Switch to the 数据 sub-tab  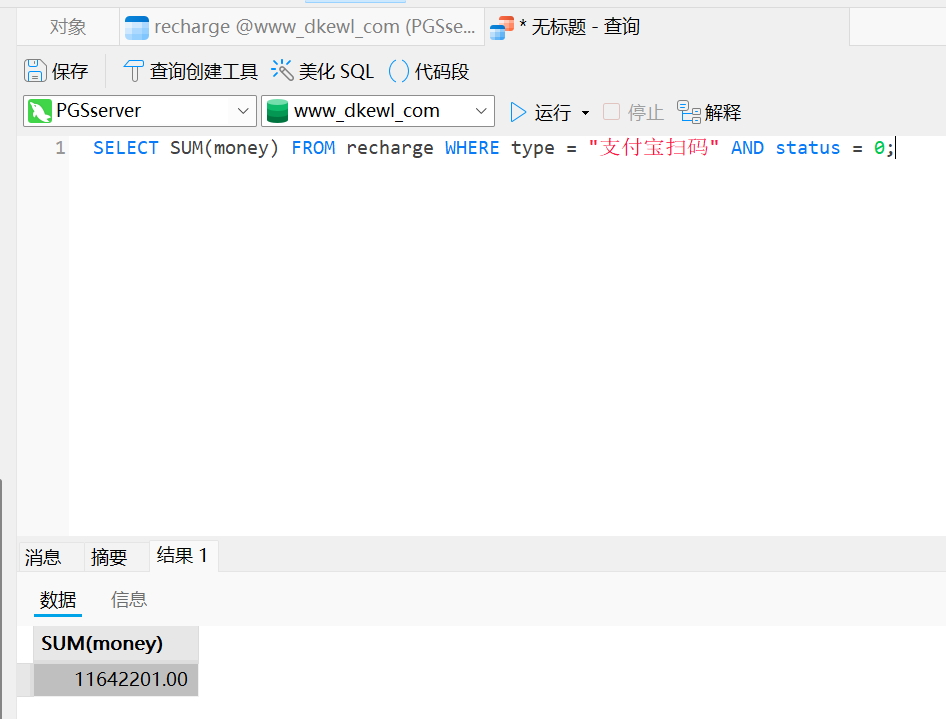pos(58,600)
